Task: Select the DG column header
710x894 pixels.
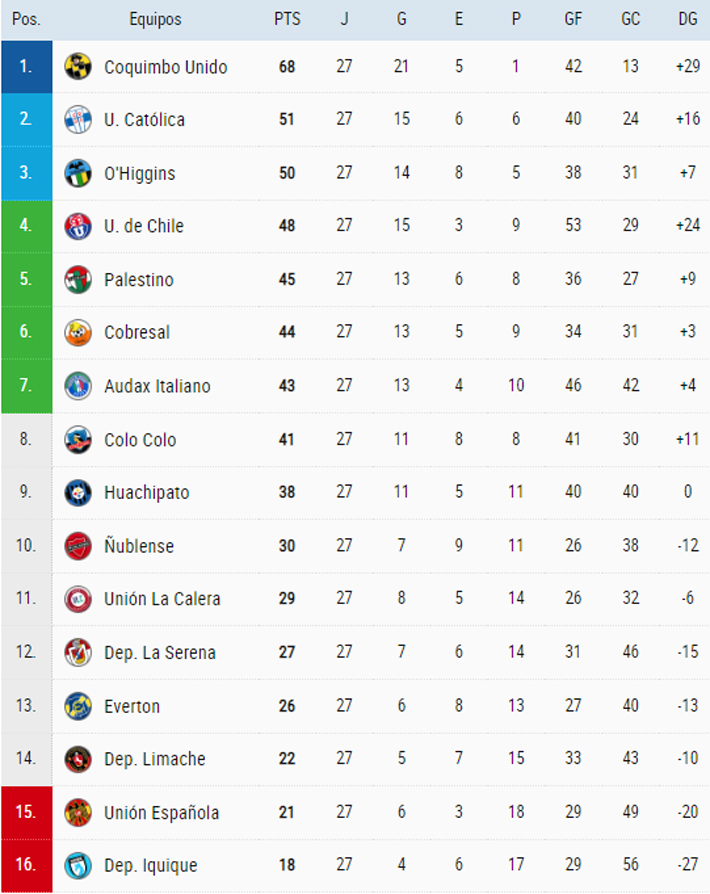Action: tap(688, 20)
